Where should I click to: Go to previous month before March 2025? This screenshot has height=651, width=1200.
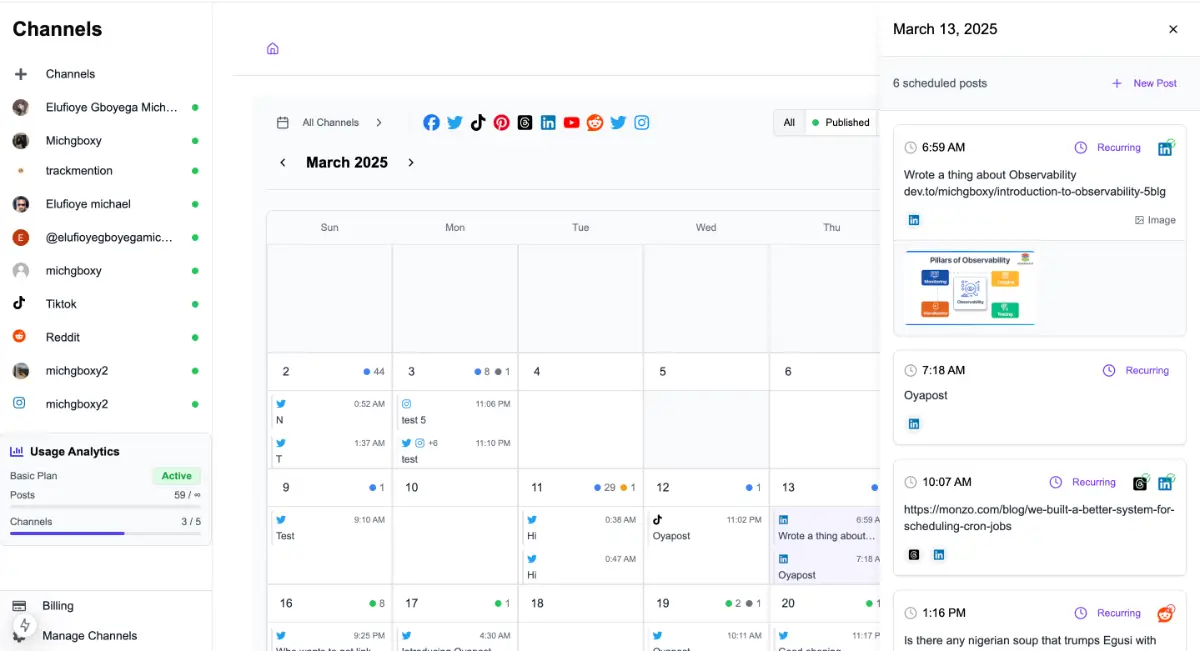pos(283,163)
